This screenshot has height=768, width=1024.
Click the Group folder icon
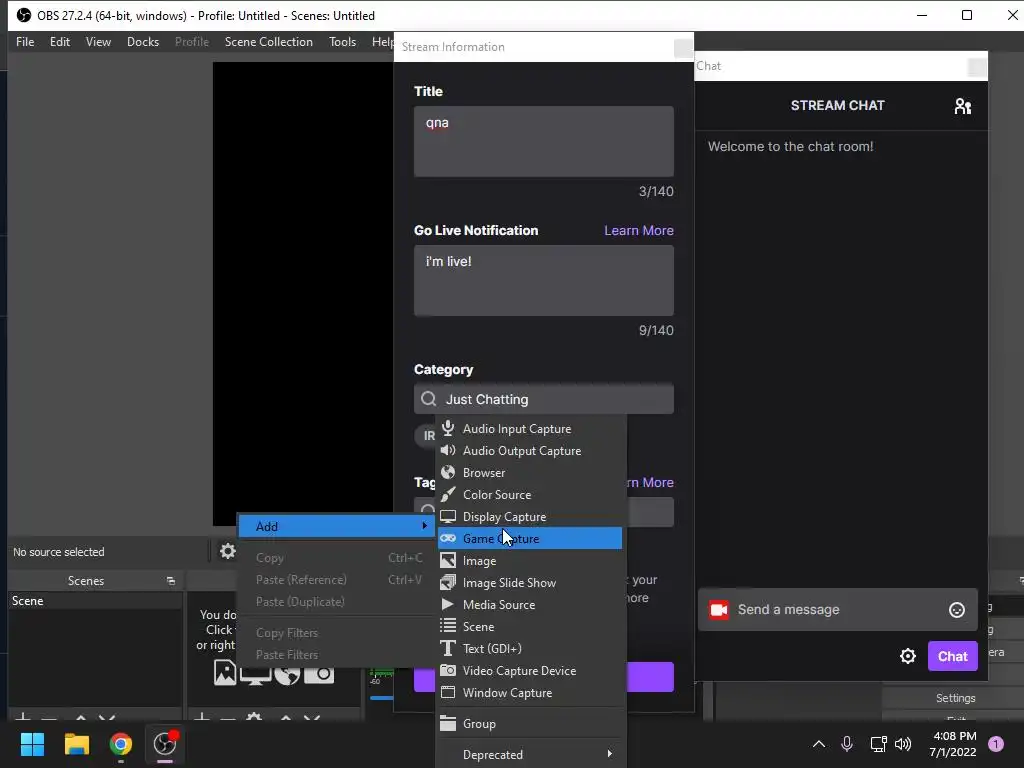448,723
